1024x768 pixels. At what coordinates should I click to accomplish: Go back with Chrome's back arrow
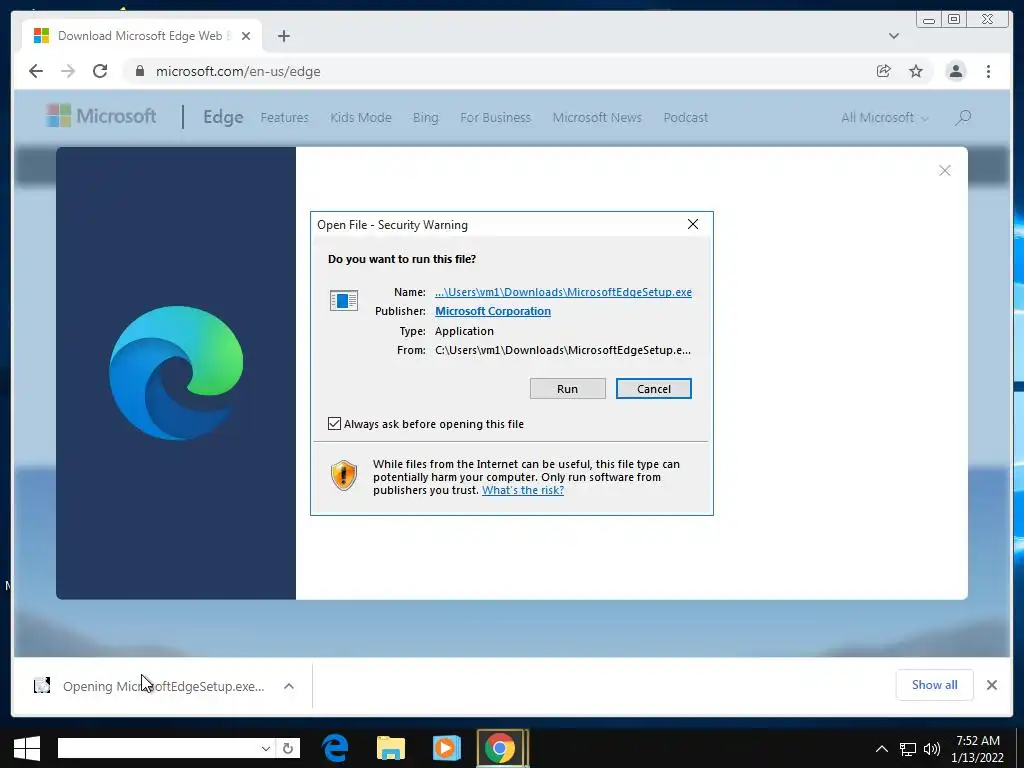click(x=36, y=71)
